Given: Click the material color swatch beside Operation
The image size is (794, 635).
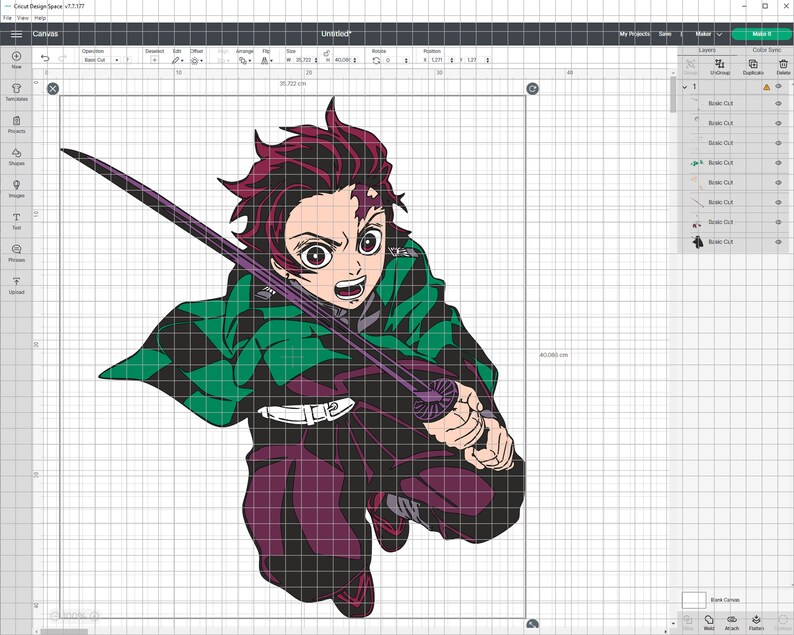Looking at the screenshot, I should pyautogui.click(x=128, y=60).
